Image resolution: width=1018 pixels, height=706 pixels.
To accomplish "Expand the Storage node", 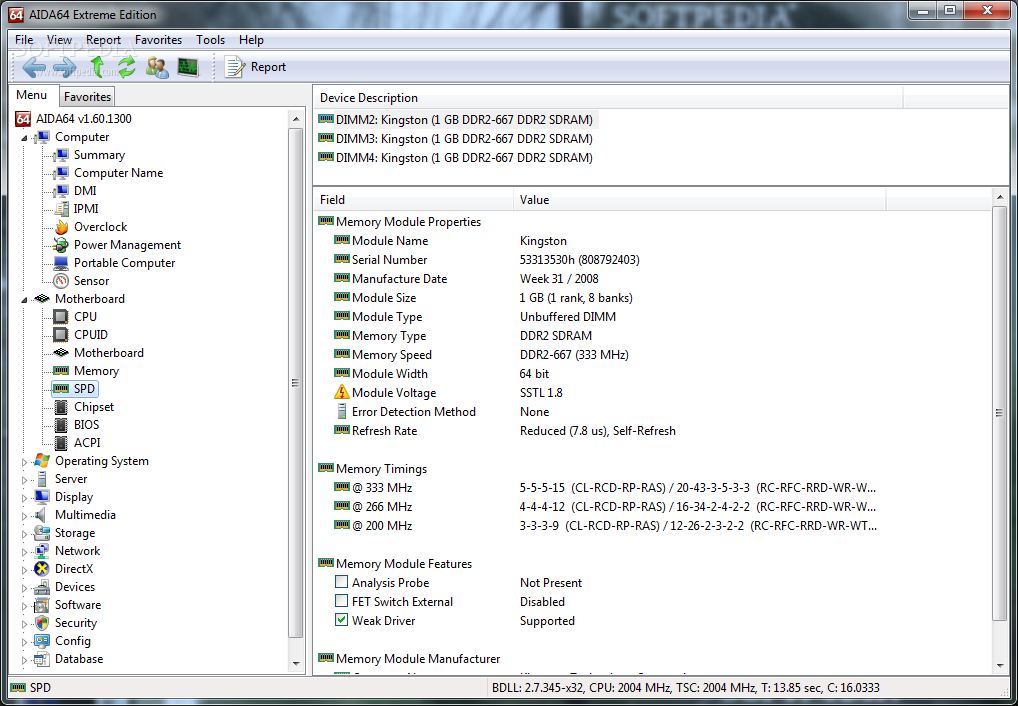I will click(25, 534).
